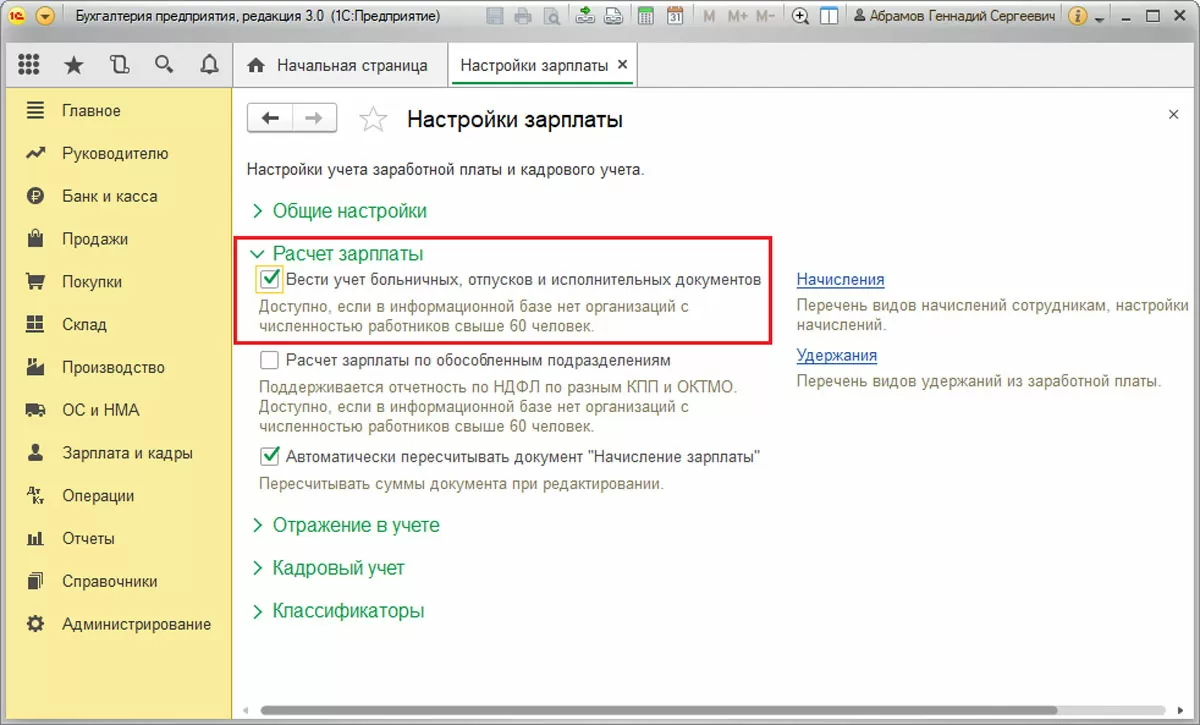Click the Get link icon in title bar
The width and height of the screenshot is (1200, 725).
[x=586, y=16]
